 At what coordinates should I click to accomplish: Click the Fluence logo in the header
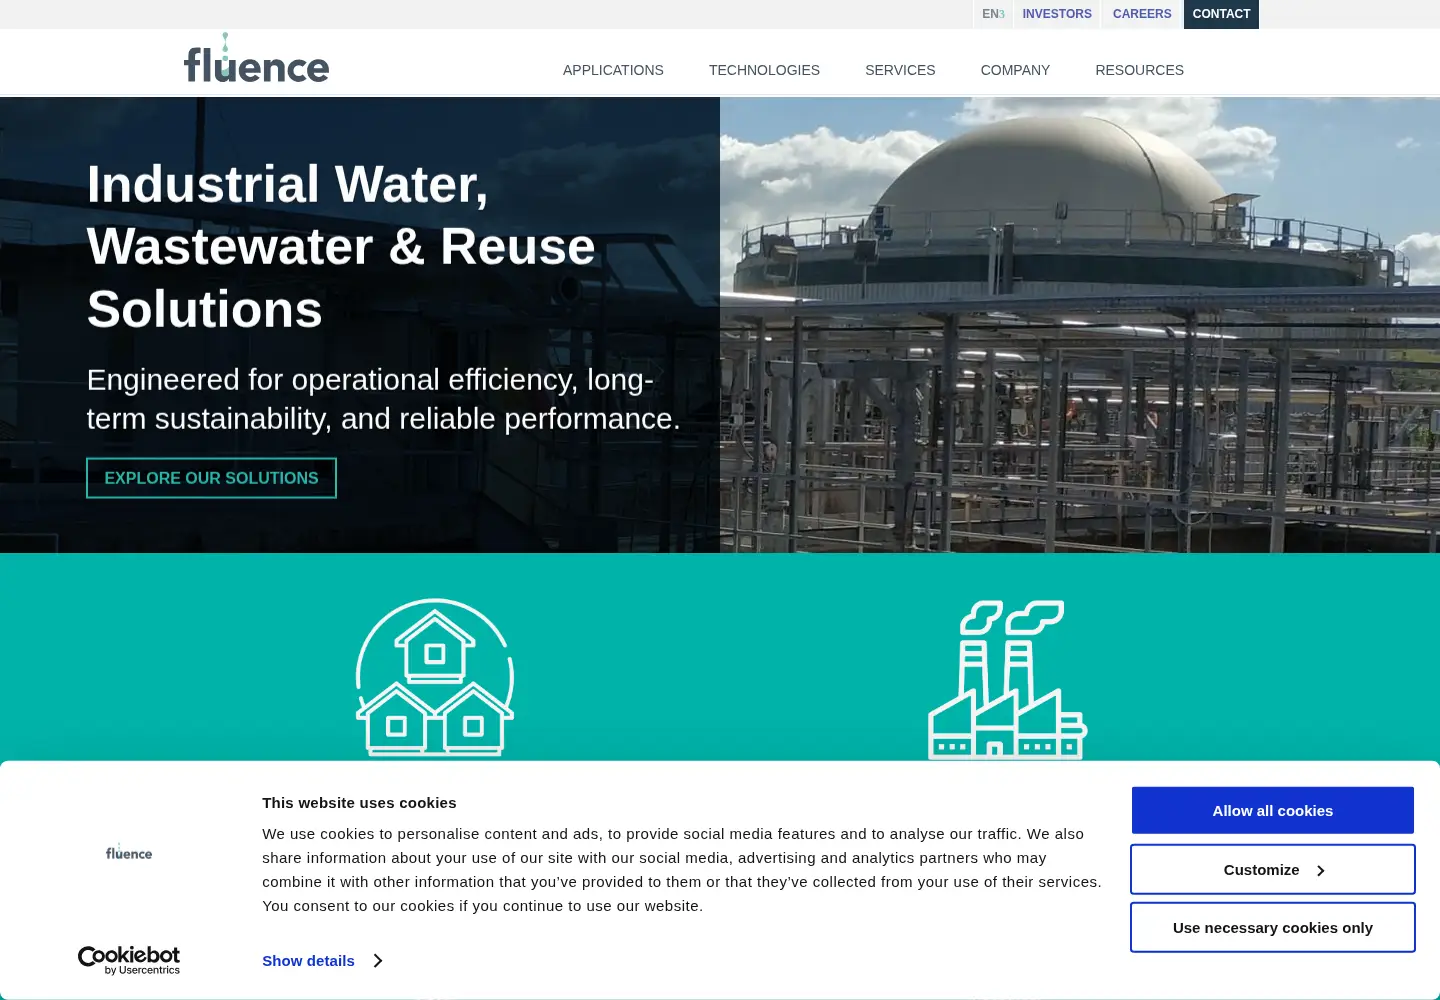[256, 58]
